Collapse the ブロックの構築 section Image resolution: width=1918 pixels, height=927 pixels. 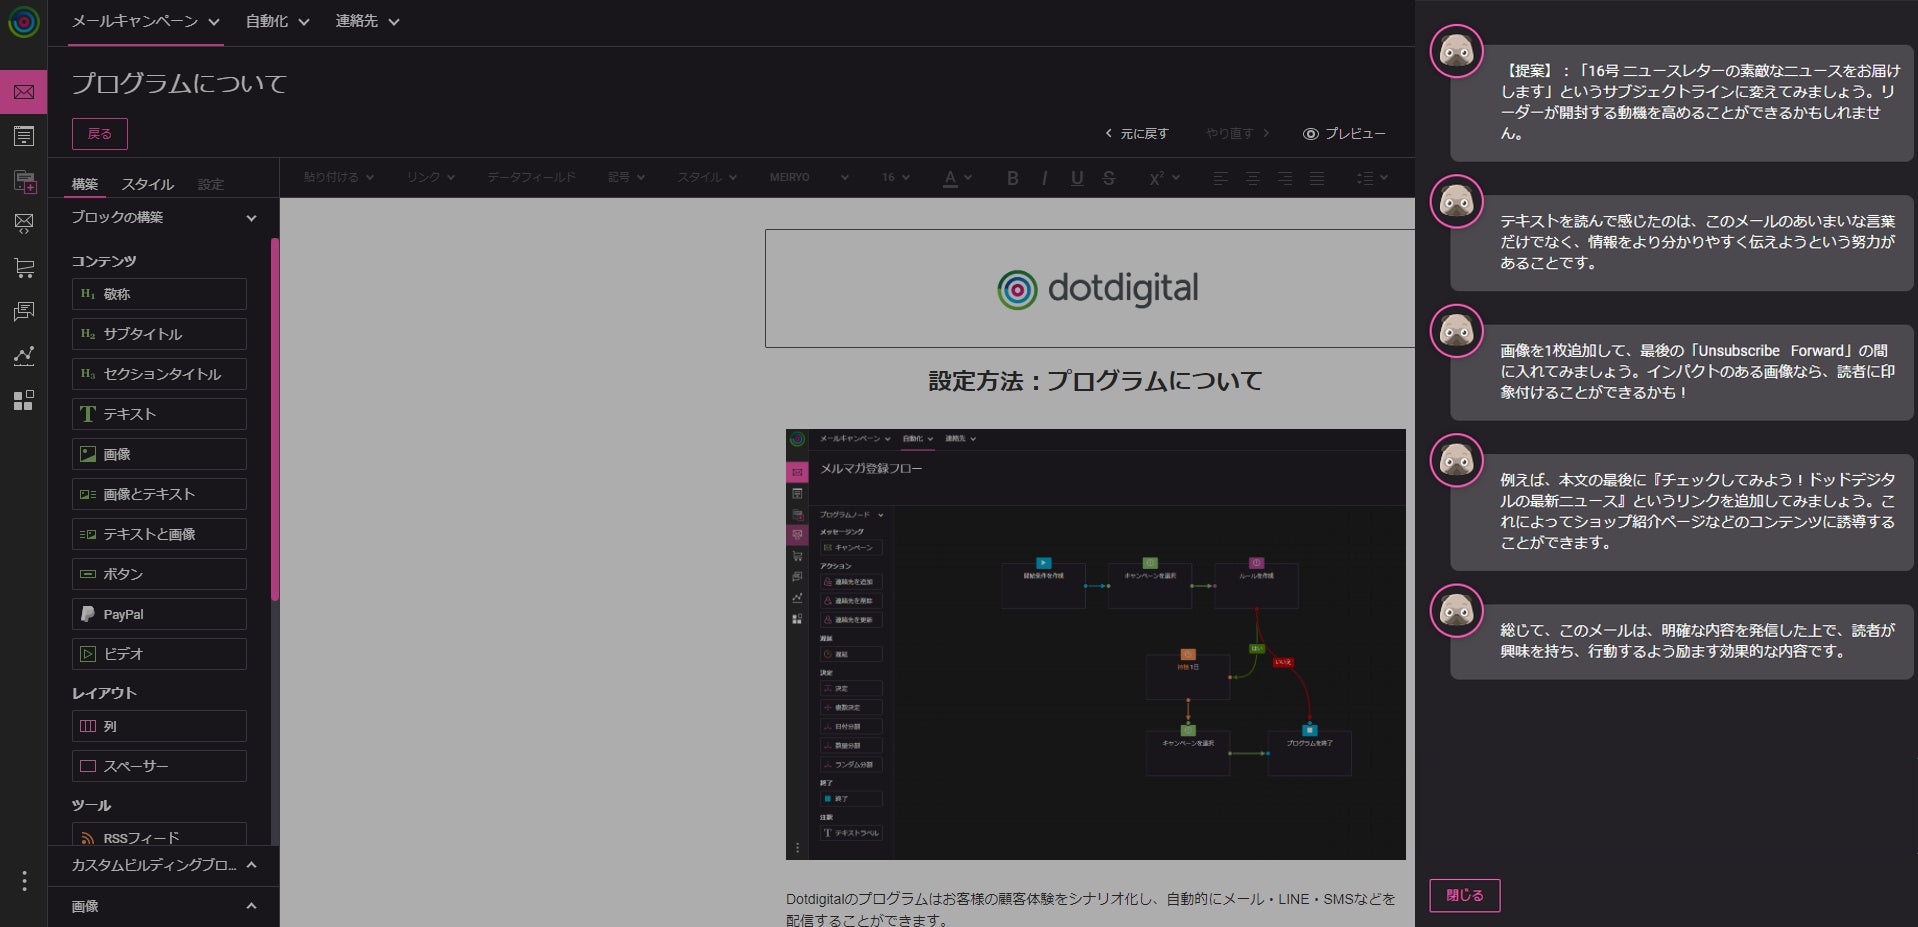click(163, 217)
